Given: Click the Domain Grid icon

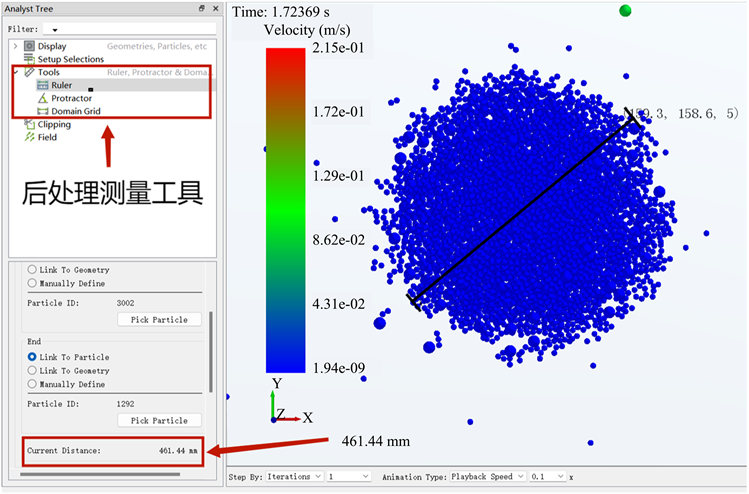Looking at the screenshot, I should click(x=42, y=111).
